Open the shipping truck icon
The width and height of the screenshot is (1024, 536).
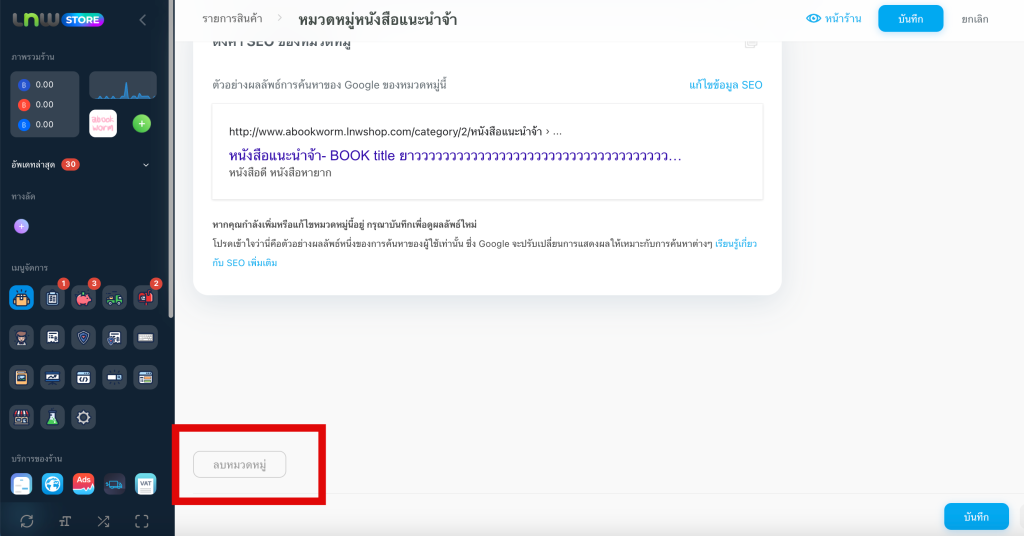coord(115,297)
